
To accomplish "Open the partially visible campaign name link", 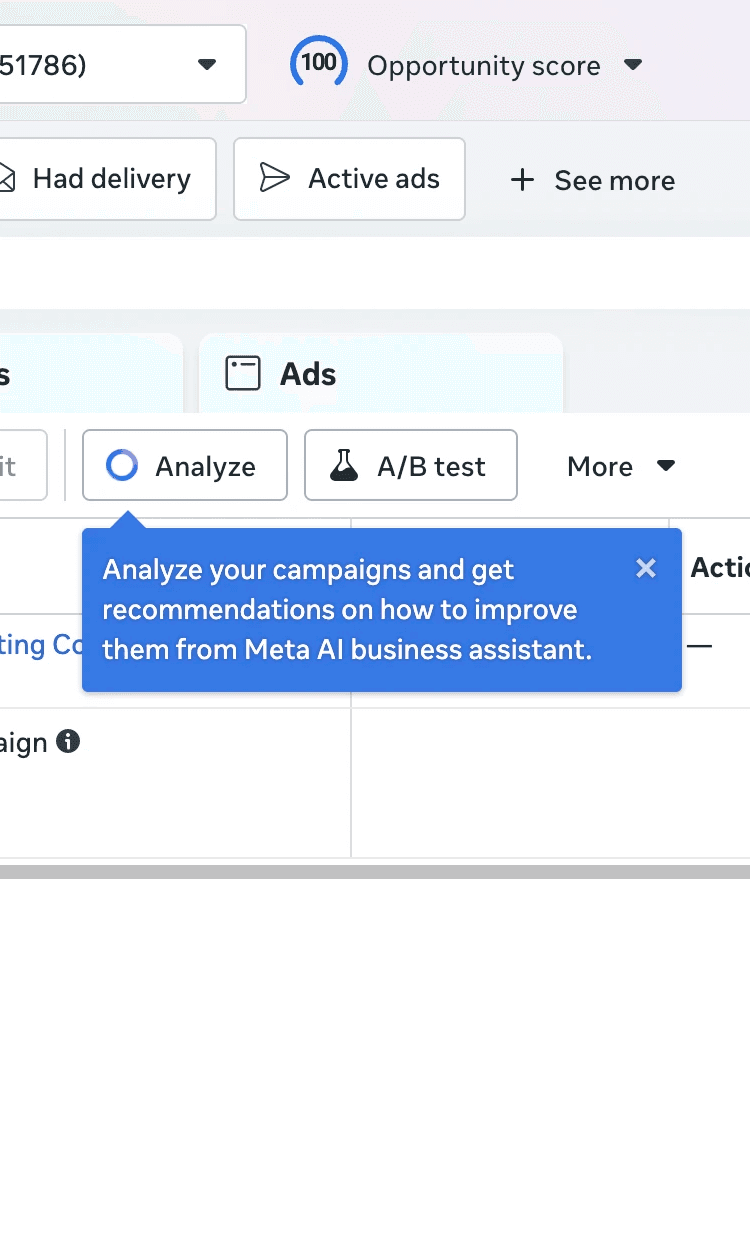I will coord(40,645).
